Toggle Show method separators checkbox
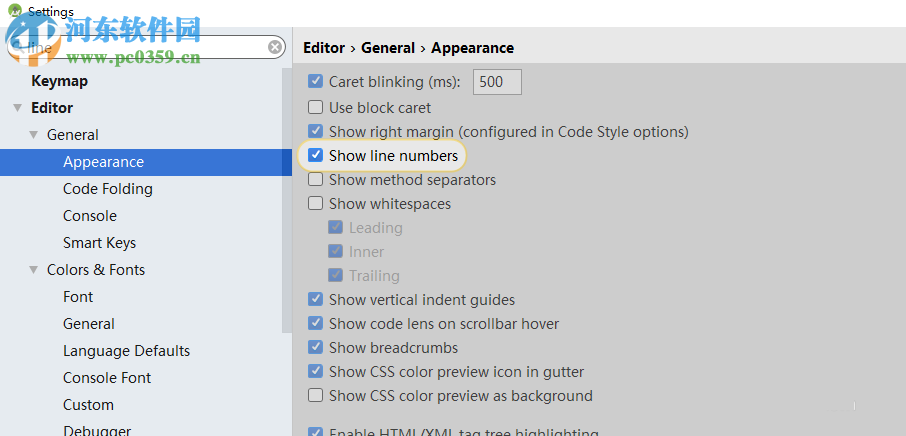The width and height of the screenshot is (906, 436). pos(316,180)
